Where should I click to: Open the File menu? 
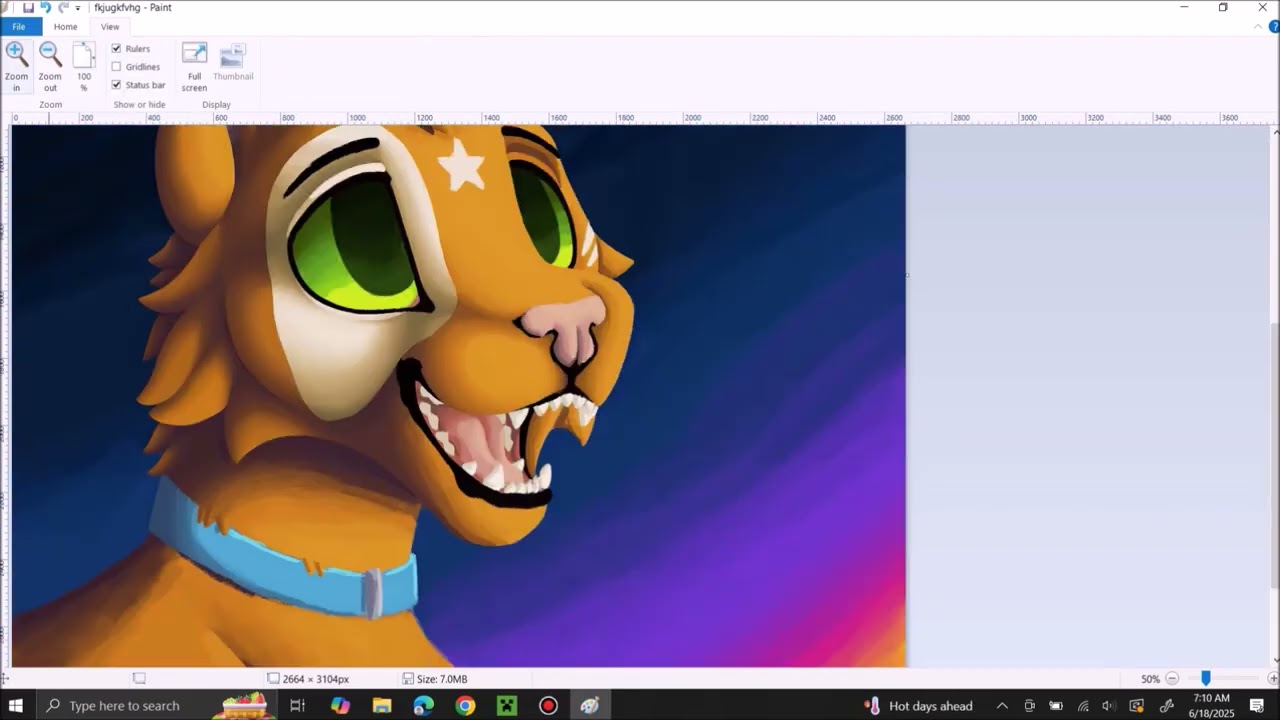(19, 27)
